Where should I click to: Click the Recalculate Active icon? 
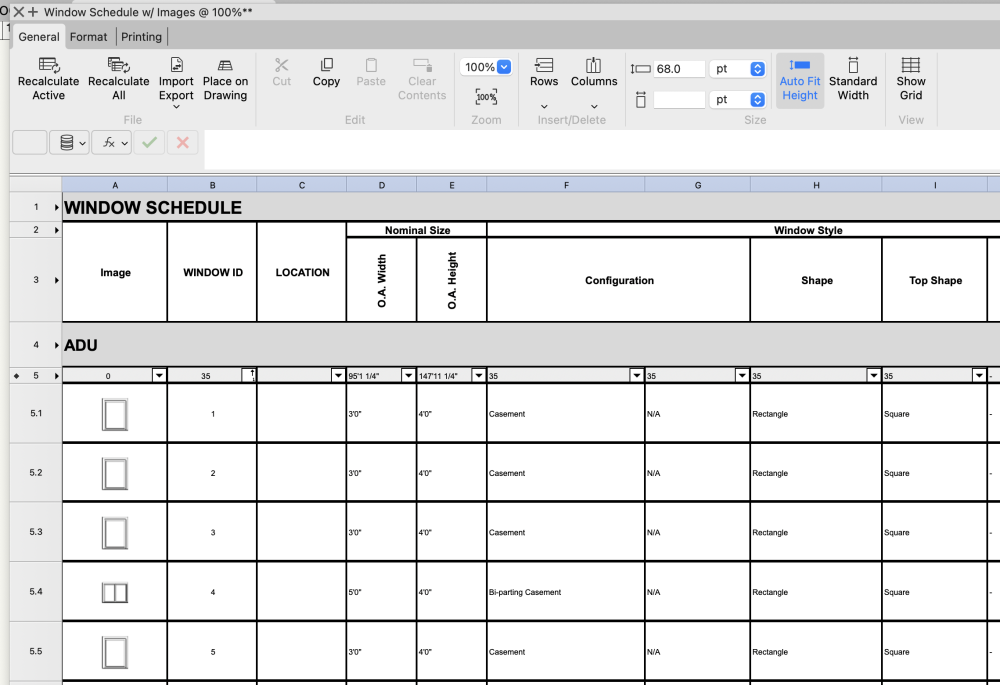[x=48, y=66]
